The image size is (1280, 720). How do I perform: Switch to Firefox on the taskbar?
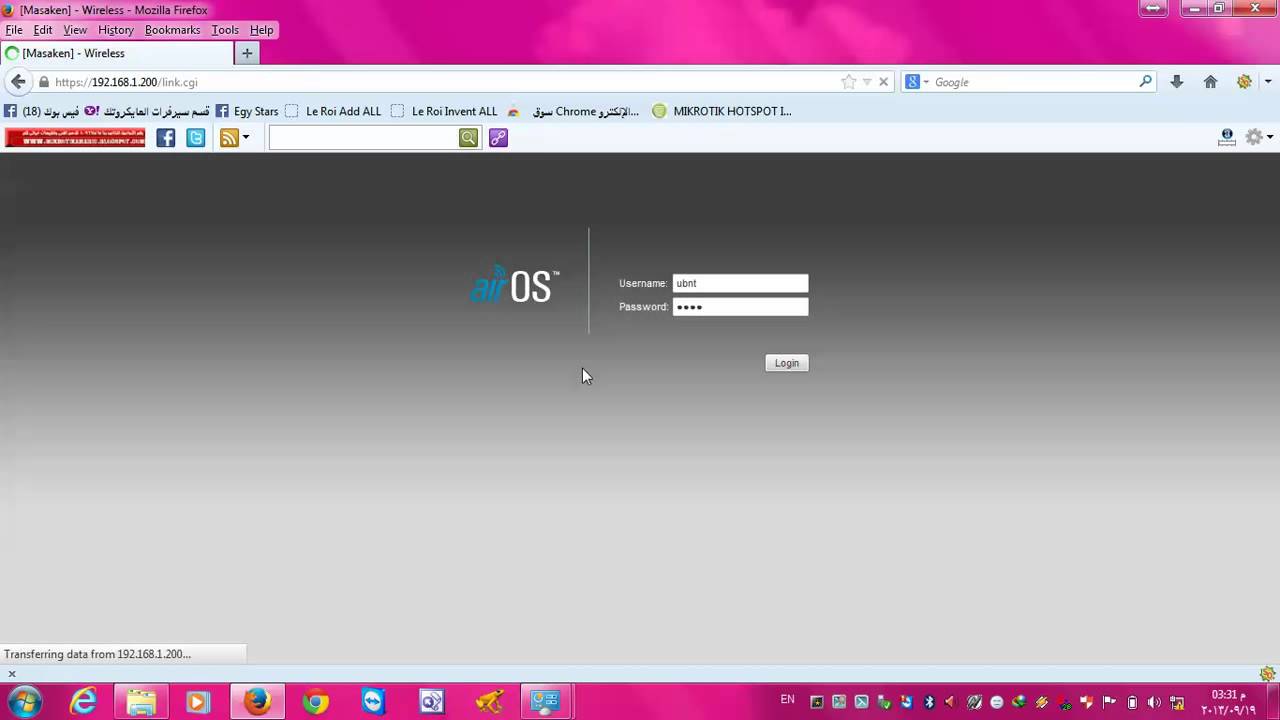[257, 702]
